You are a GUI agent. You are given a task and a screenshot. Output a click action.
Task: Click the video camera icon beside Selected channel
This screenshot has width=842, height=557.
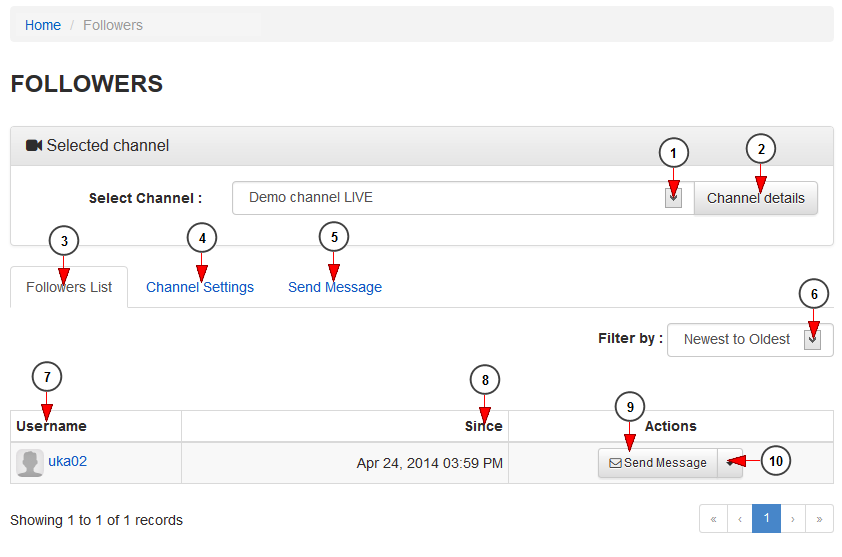(x=34, y=146)
